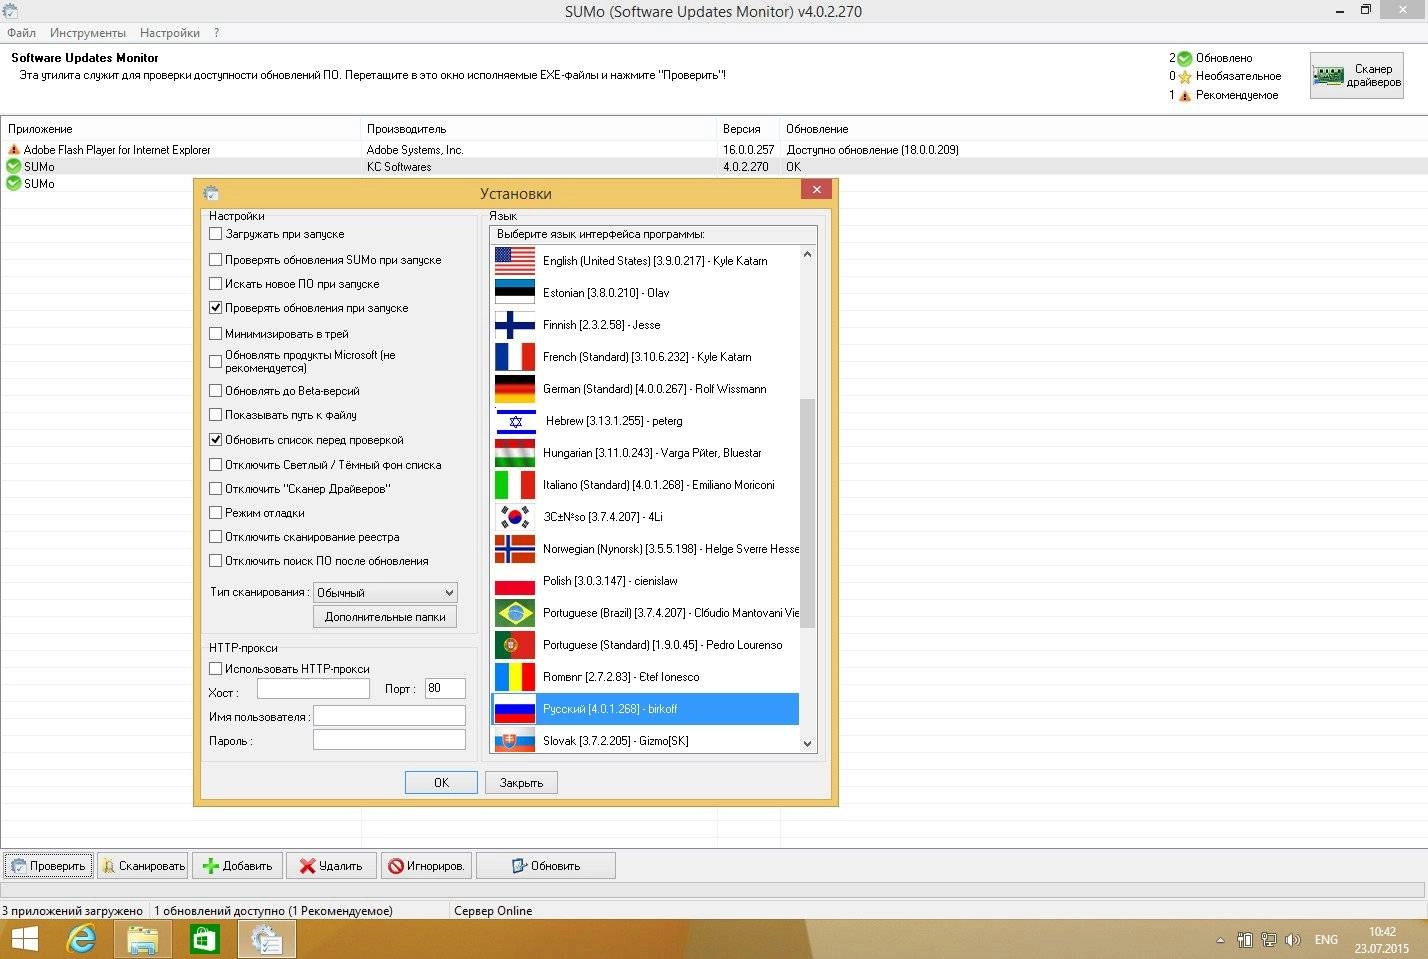Screen dimensions: 1428x959
Task: Enable 'Искать новое ПО при запуске'
Action: coord(215,284)
